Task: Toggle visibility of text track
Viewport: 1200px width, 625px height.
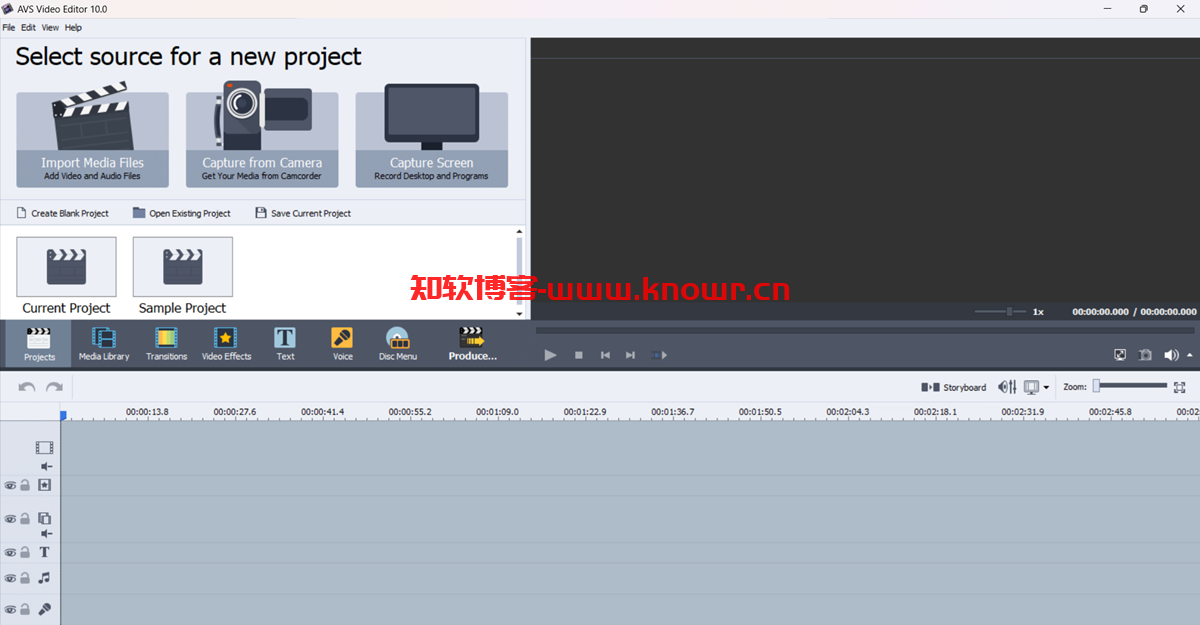Action: tap(10, 552)
